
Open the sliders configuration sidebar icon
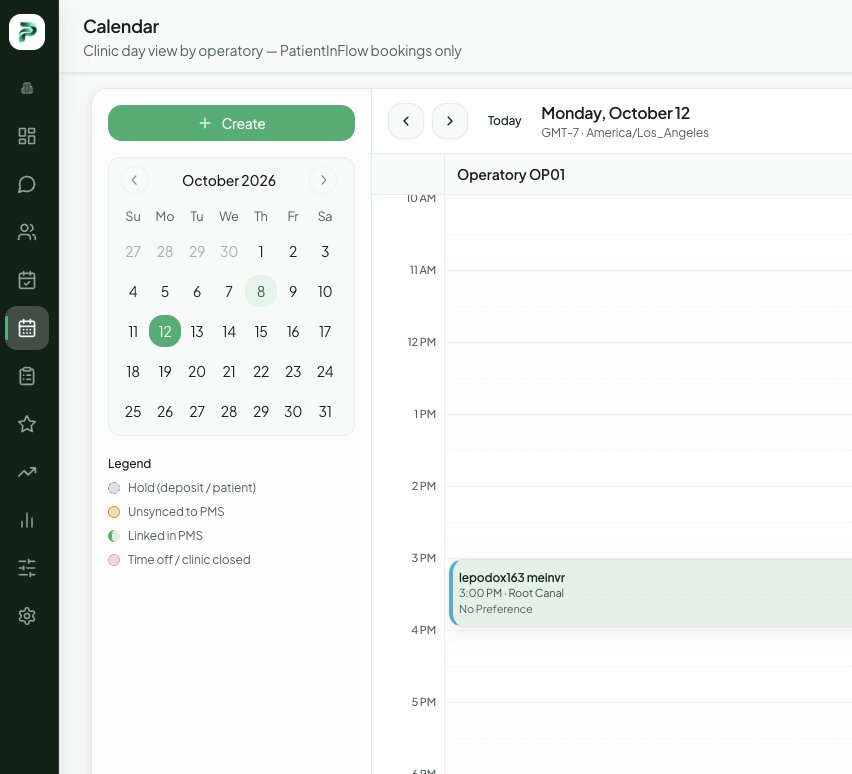tap(27, 568)
